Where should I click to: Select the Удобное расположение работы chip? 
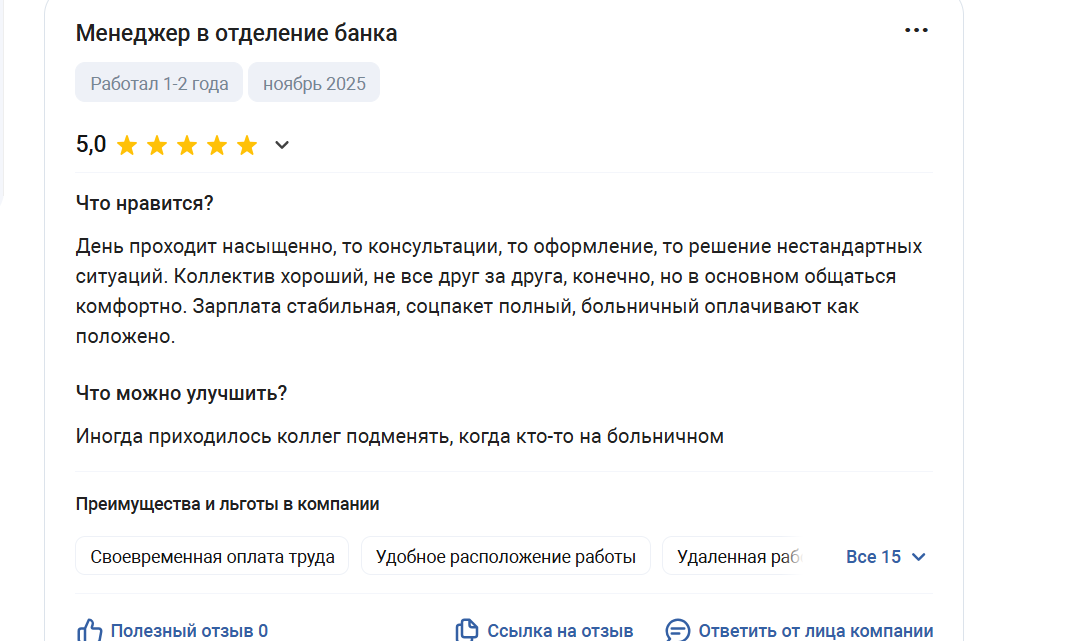click(505, 557)
